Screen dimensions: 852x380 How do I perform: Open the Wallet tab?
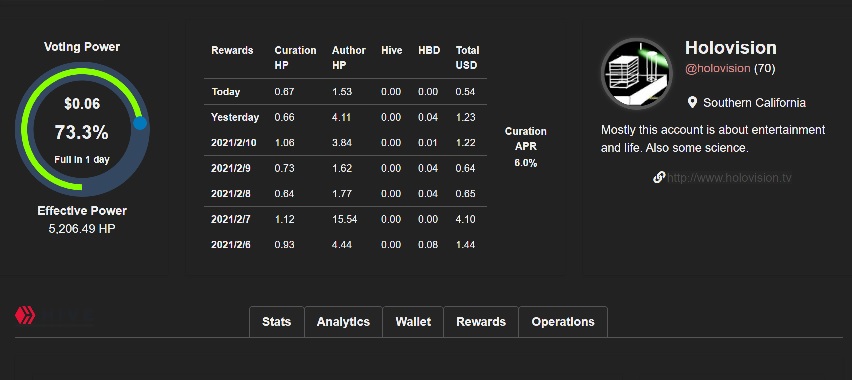point(413,322)
